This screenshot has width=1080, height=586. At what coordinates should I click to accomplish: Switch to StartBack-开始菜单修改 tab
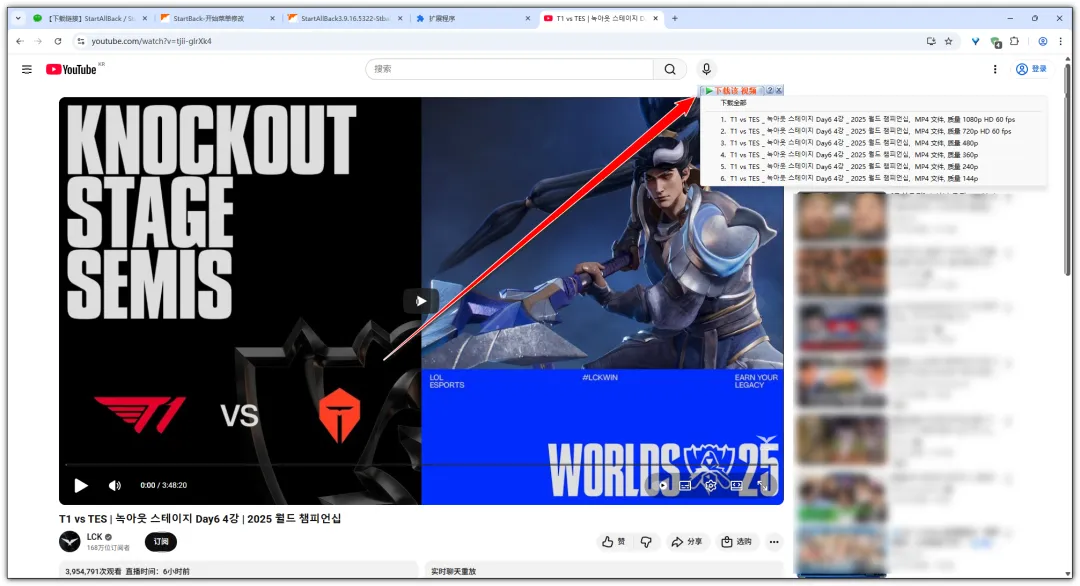pyautogui.click(x=215, y=19)
